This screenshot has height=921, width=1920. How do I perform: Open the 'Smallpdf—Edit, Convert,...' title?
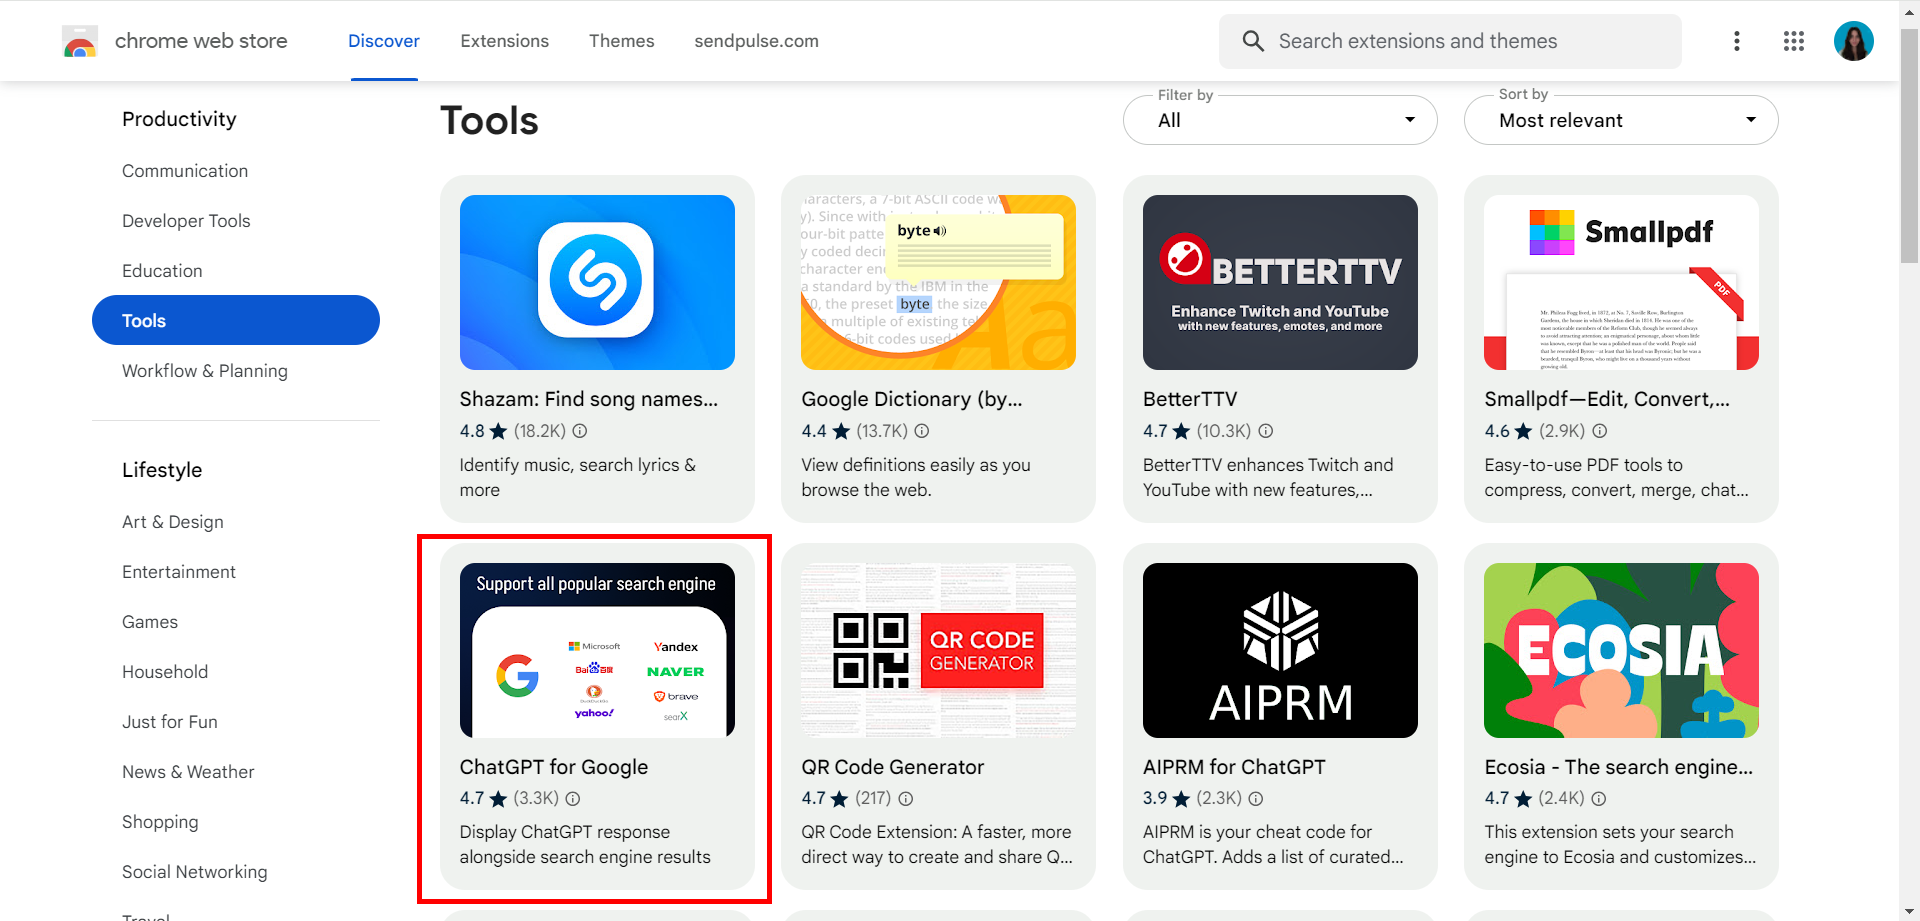[x=1607, y=399]
